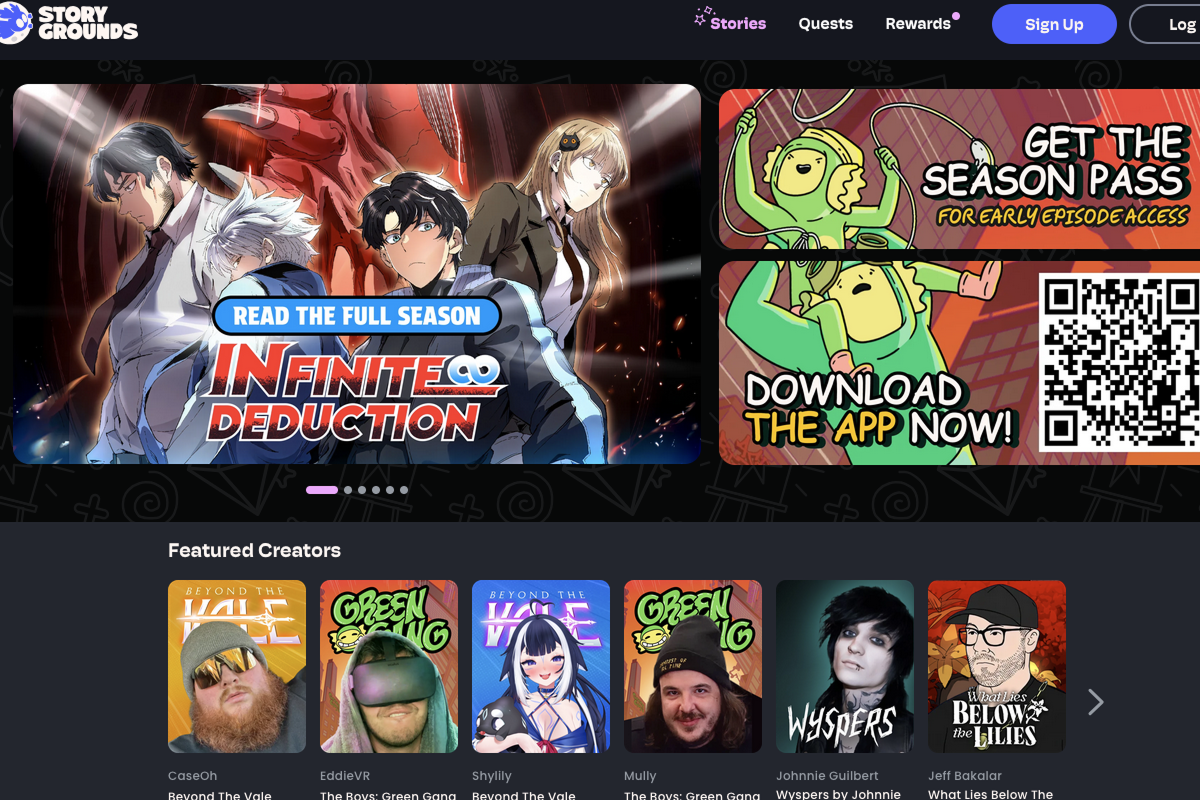Open the Rewards page
The width and height of the screenshot is (1200, 800).
(917, 23)
